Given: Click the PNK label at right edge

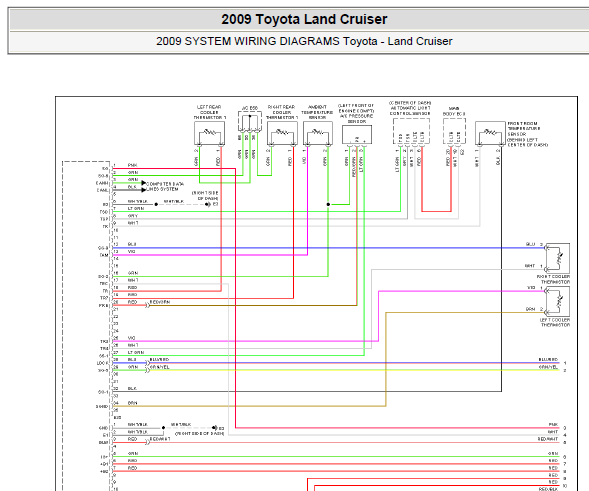Looking at the screenshot, I should (x=553, y=425).
